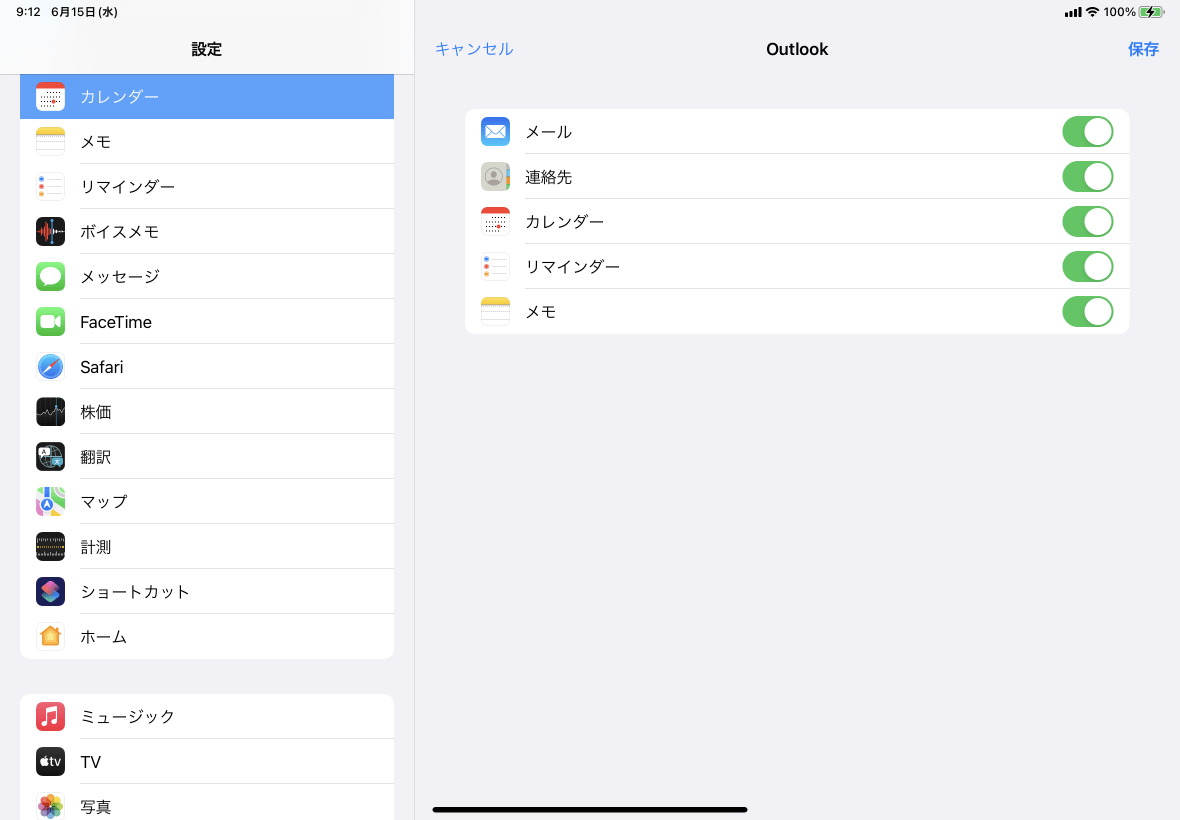Image resolution: width=1180 pixels, height=820 pixels.
Task: Tap the Measure (計測) ruler icon
Action: point(50,547)
